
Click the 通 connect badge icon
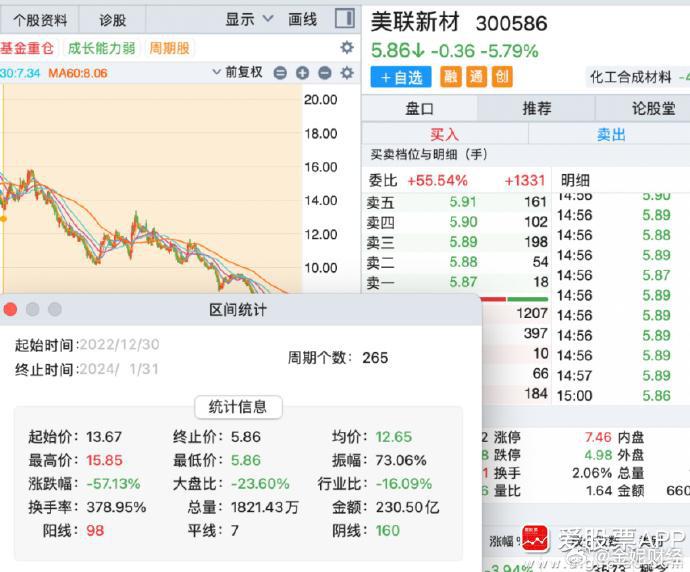coord(476,77)
